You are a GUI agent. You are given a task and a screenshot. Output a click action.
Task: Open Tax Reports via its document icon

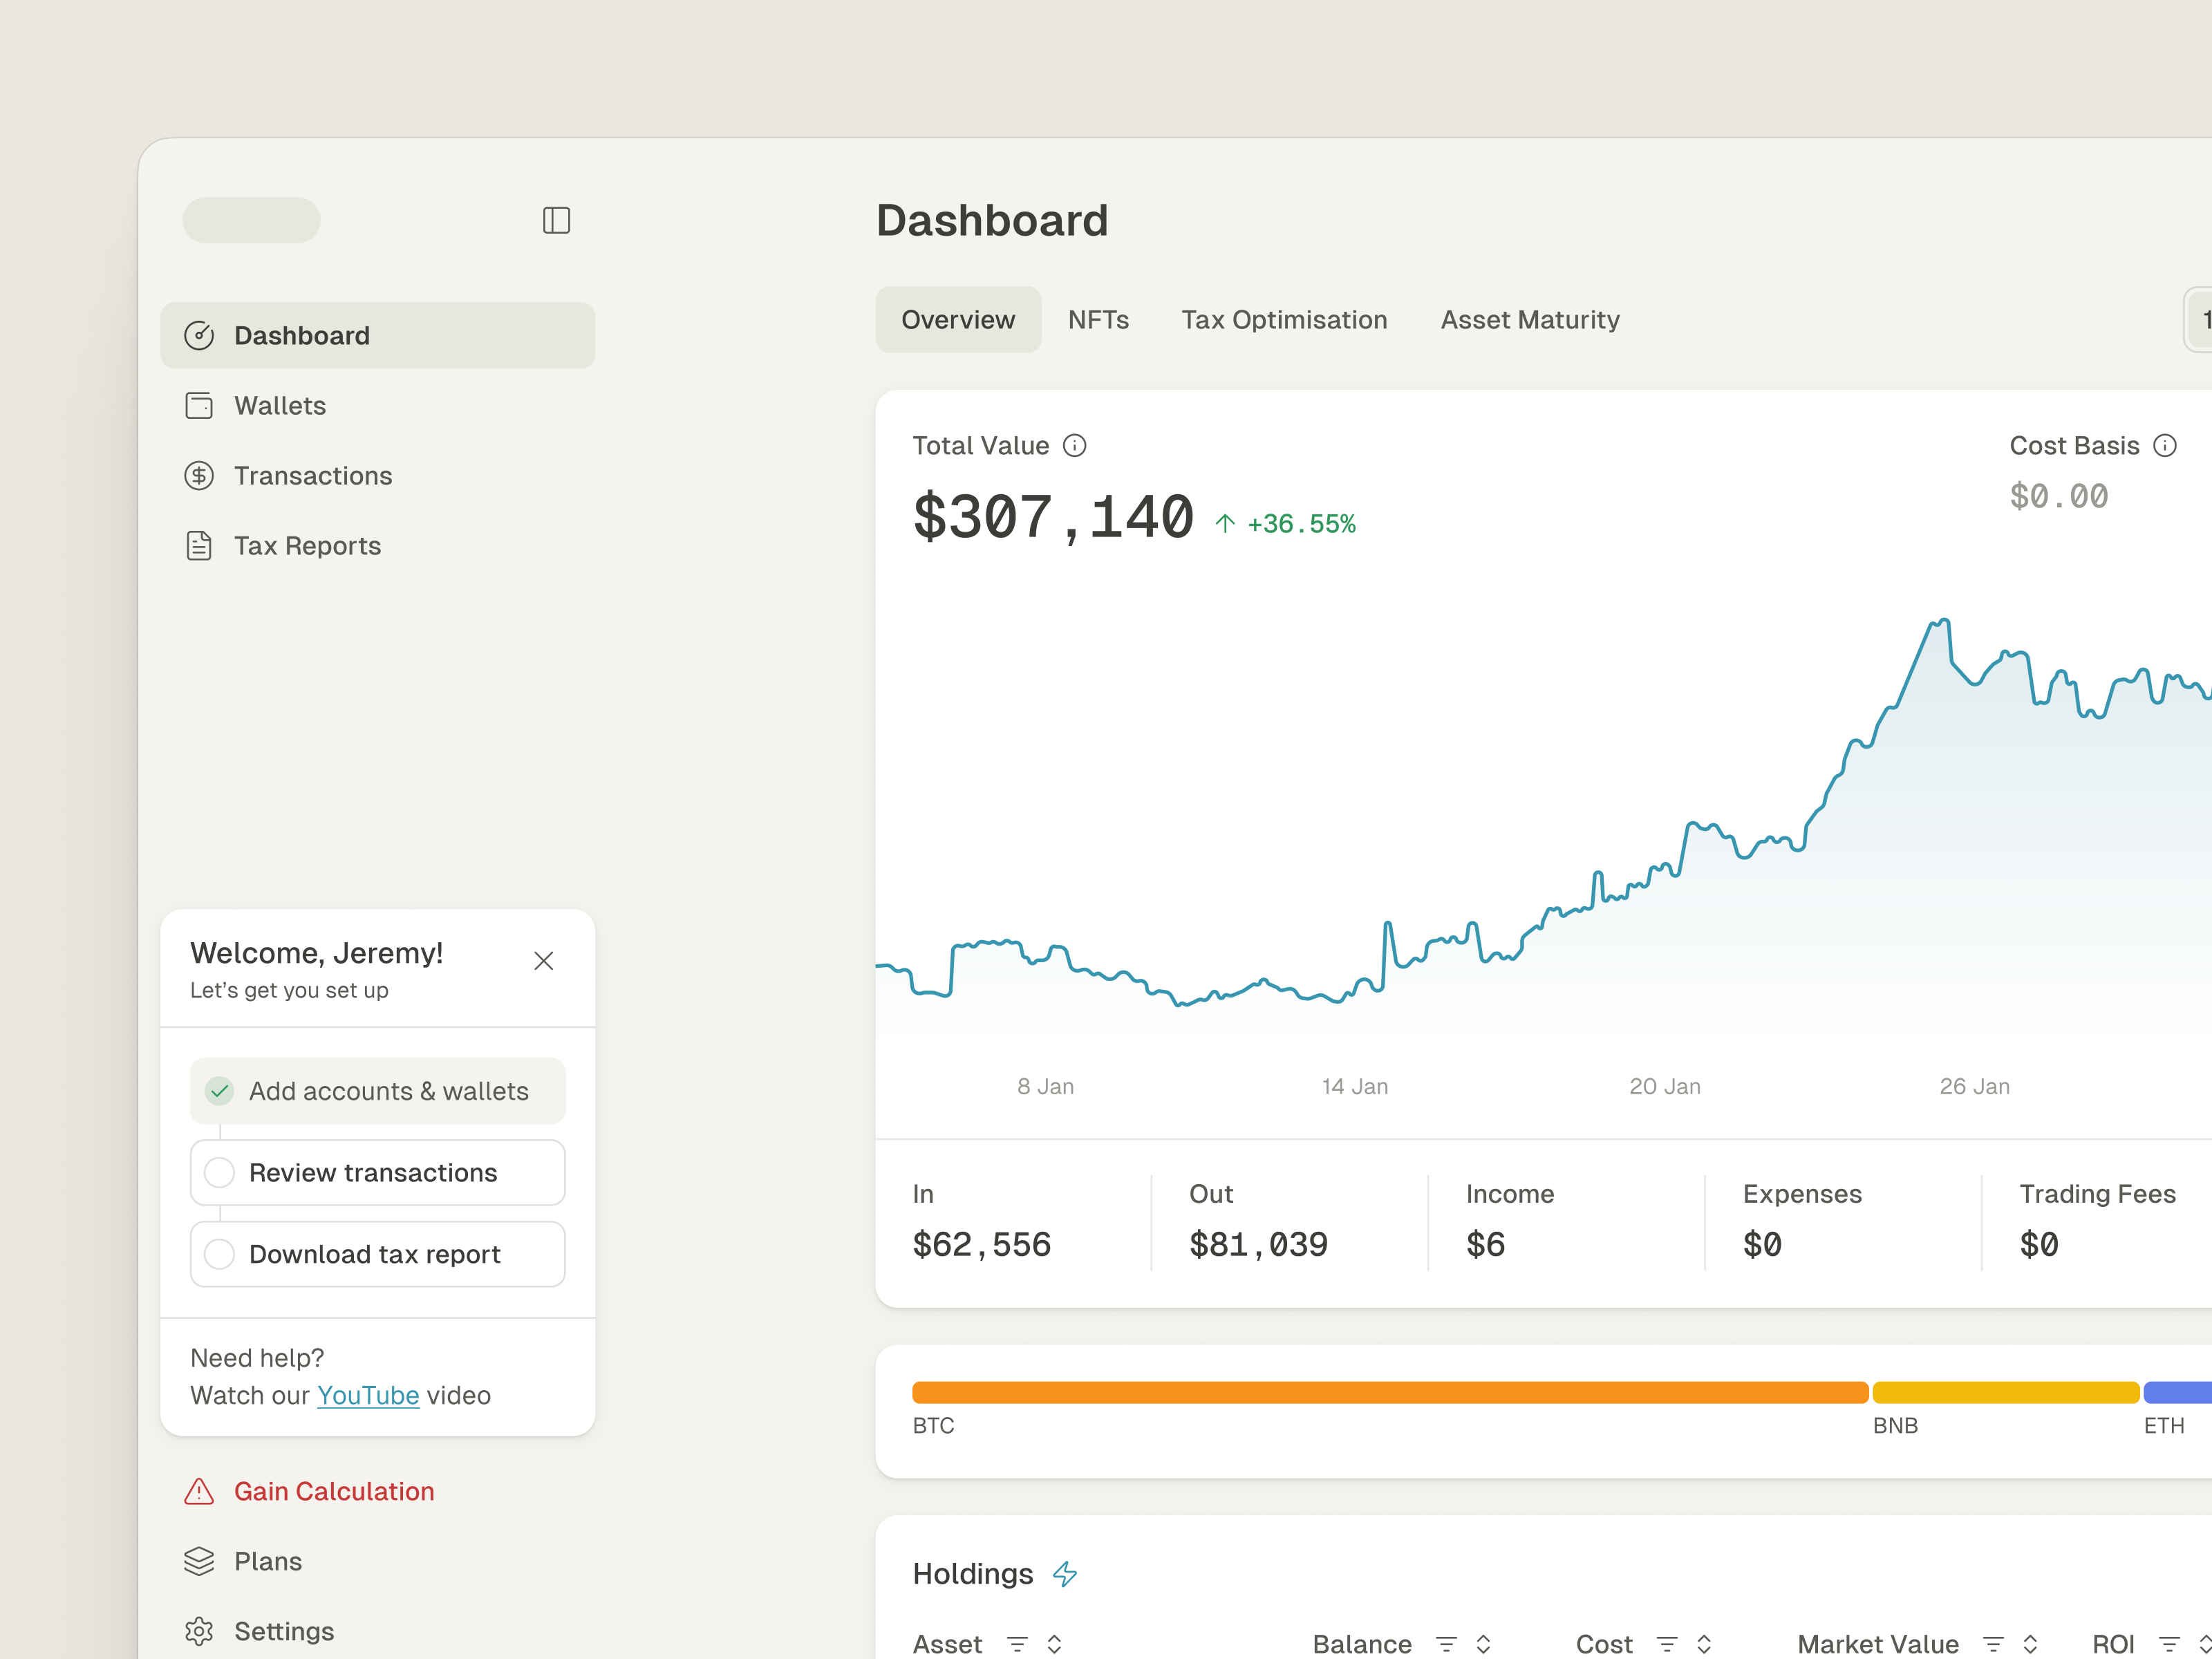[x=199, y=546]
